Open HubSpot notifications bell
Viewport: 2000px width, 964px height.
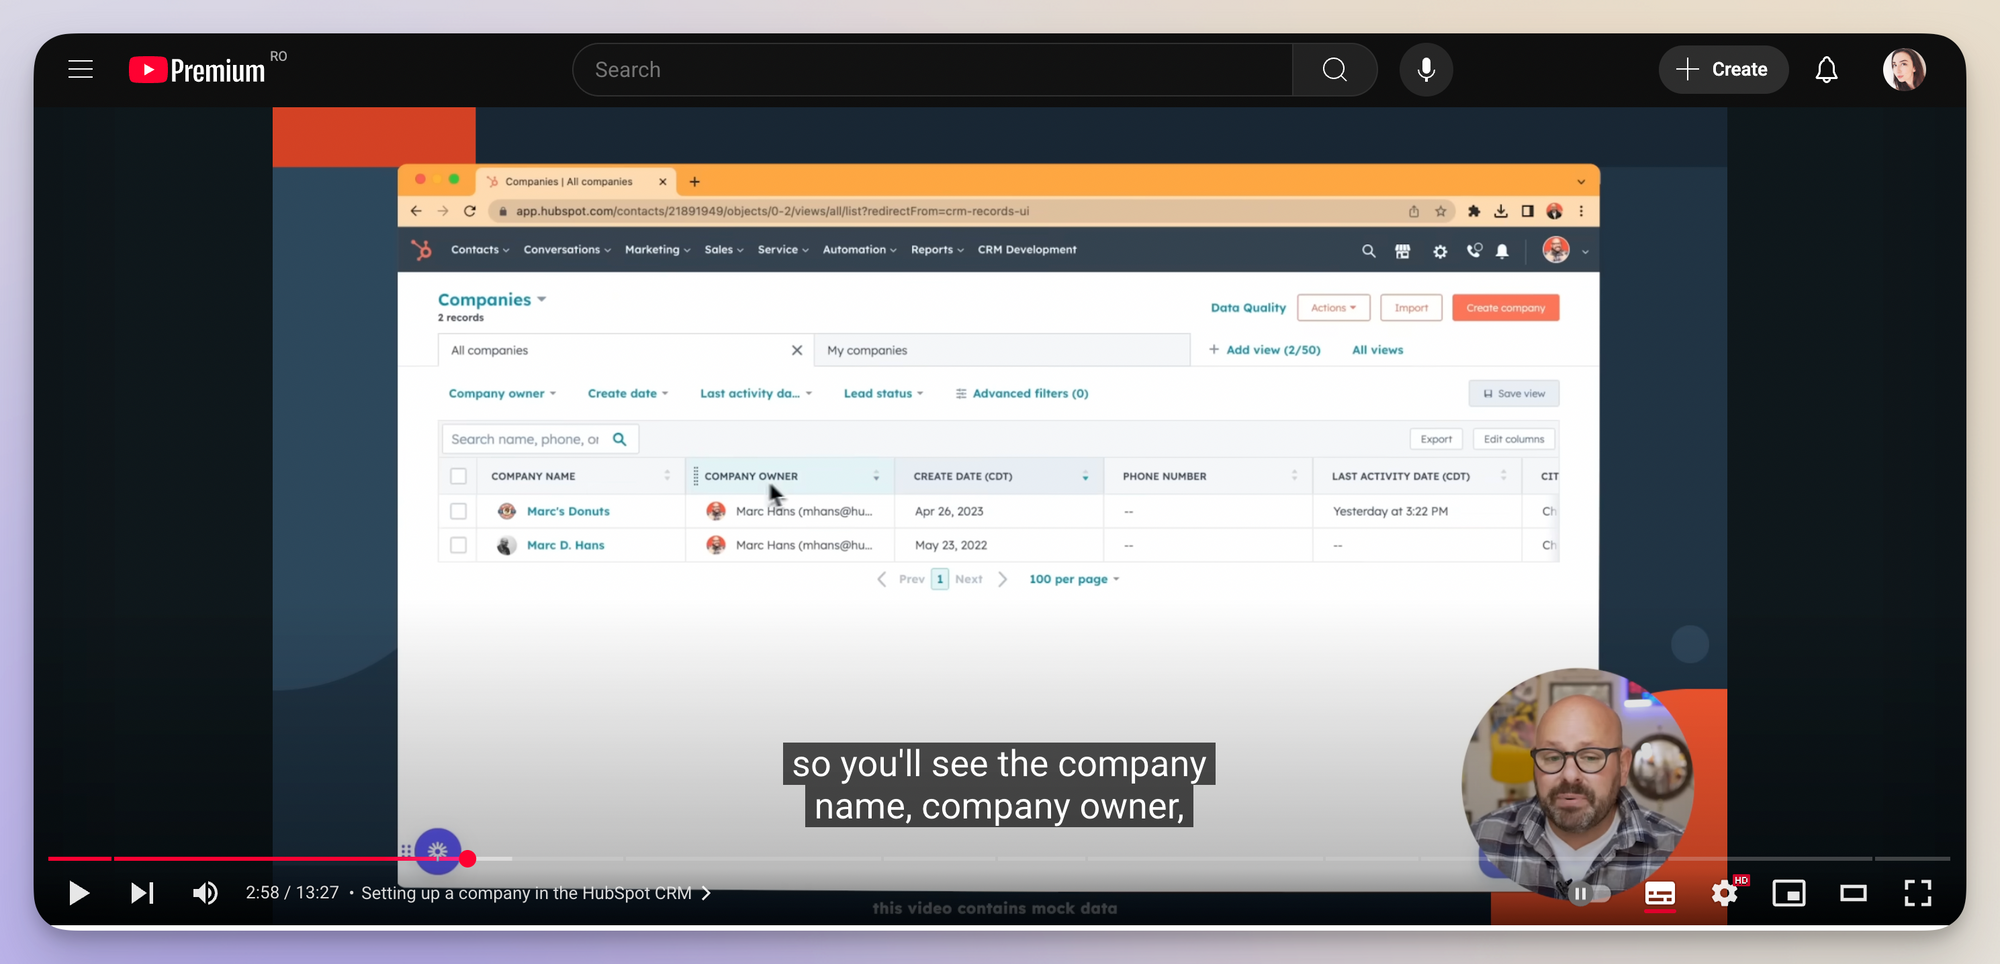(1502, 251)
